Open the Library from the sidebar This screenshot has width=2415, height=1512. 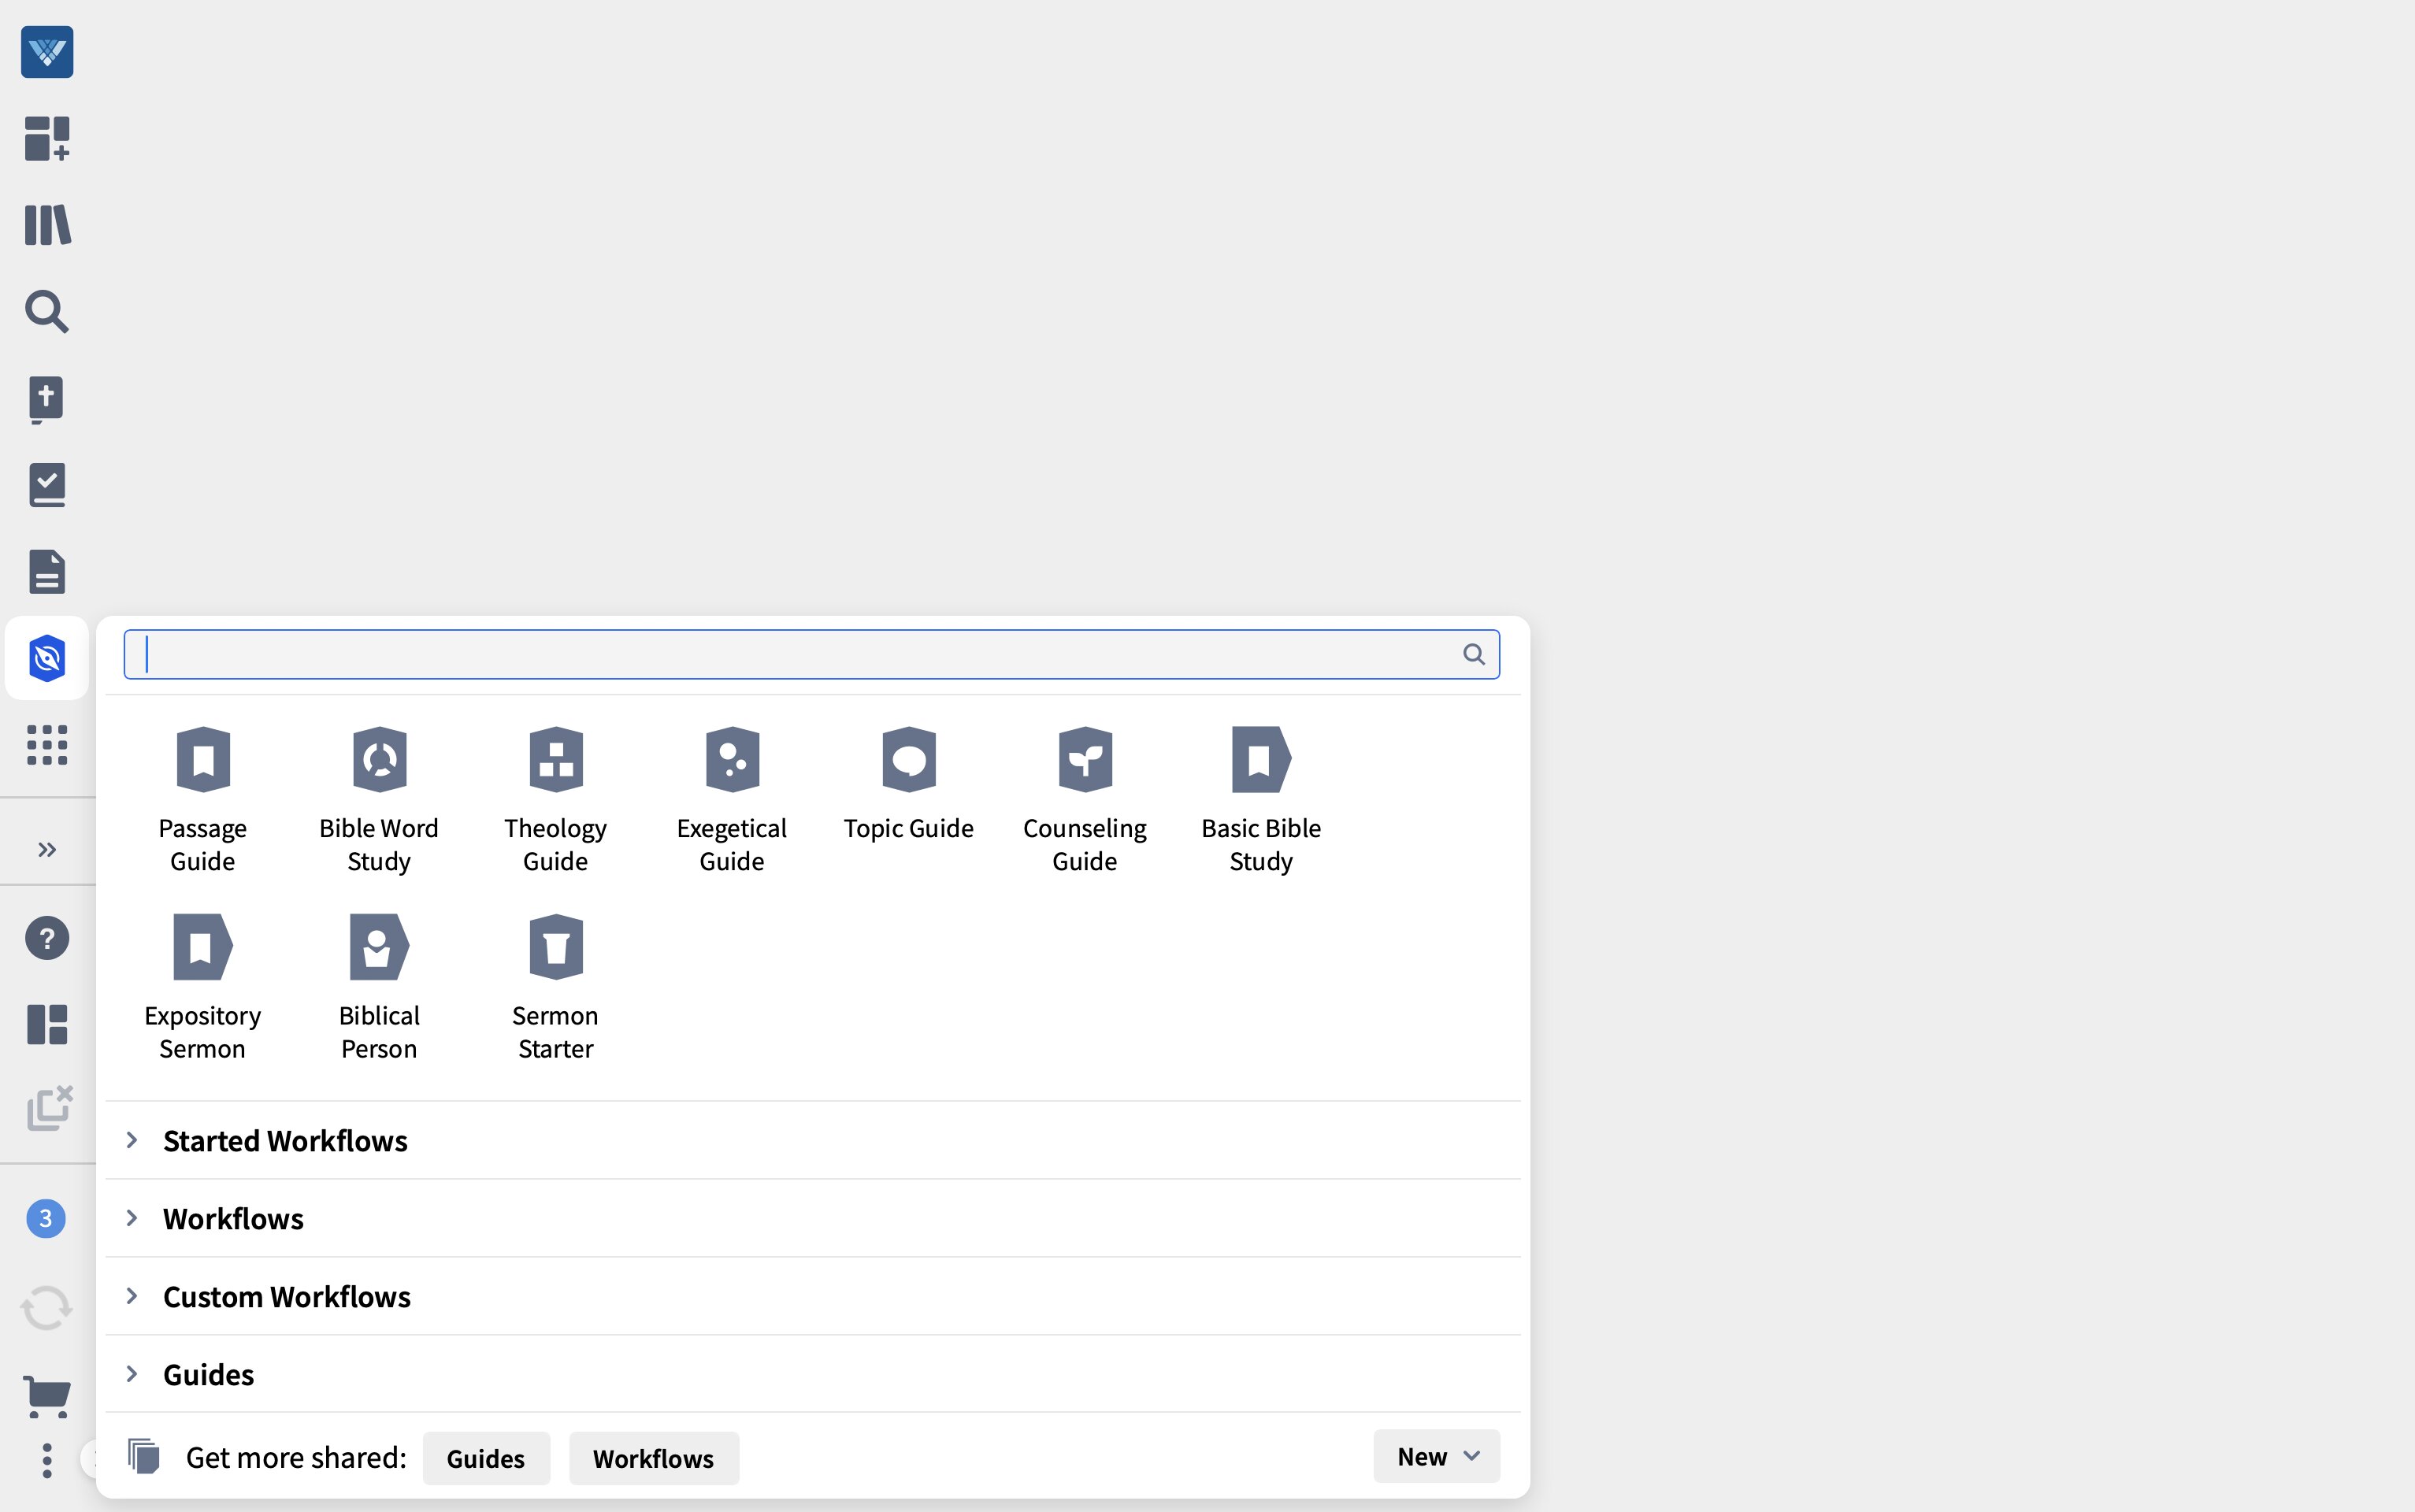(46, 225)
